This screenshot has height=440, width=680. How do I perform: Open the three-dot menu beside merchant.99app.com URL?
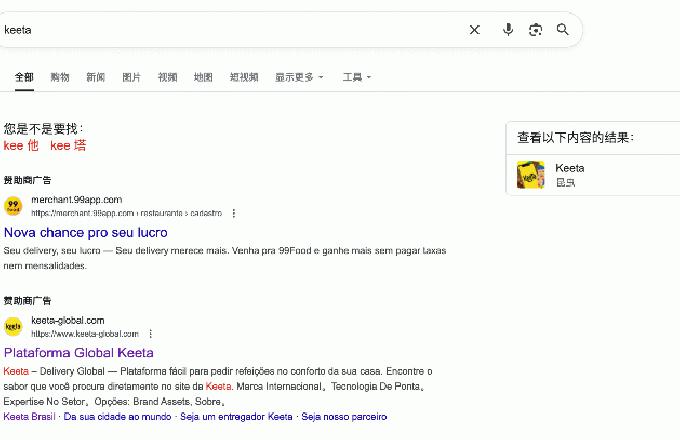coord(234,213)
